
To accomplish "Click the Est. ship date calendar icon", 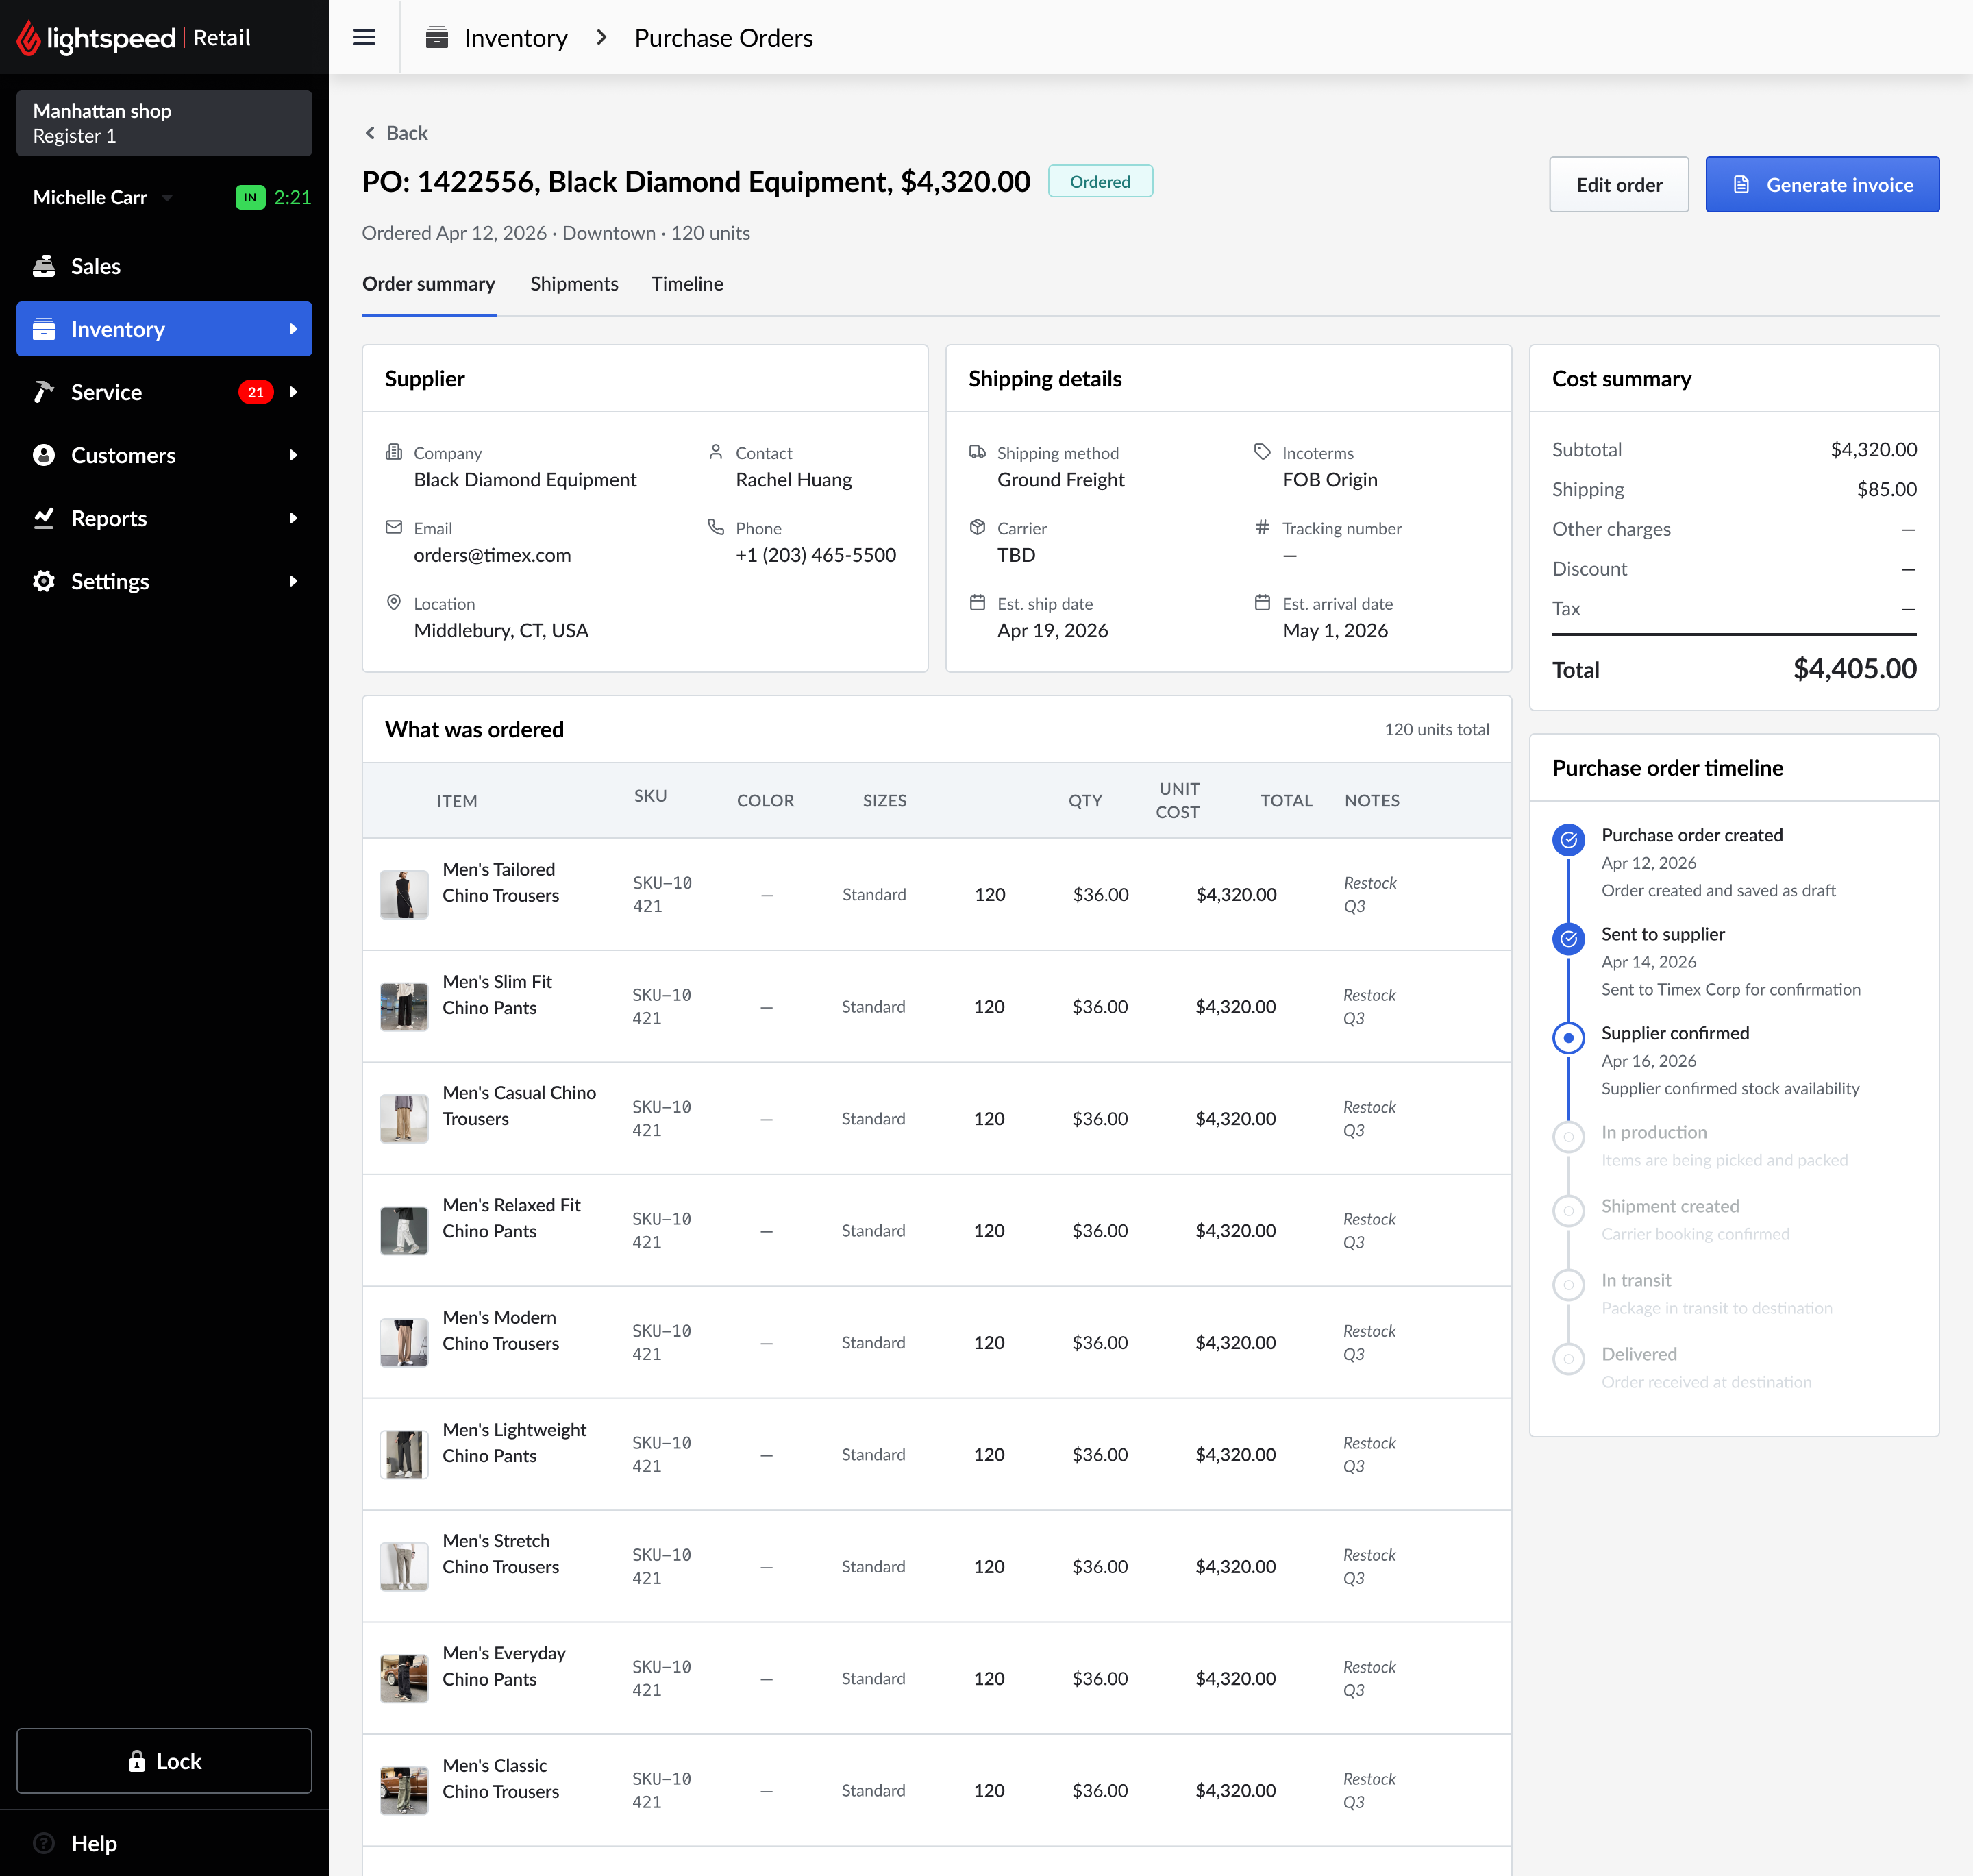I will [978, 602].
